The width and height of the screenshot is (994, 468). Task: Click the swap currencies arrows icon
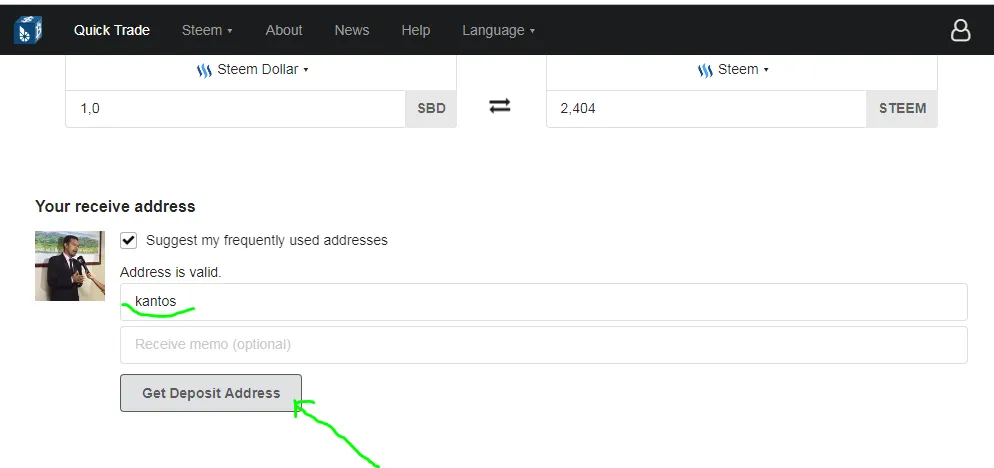[x=500, y=106]
